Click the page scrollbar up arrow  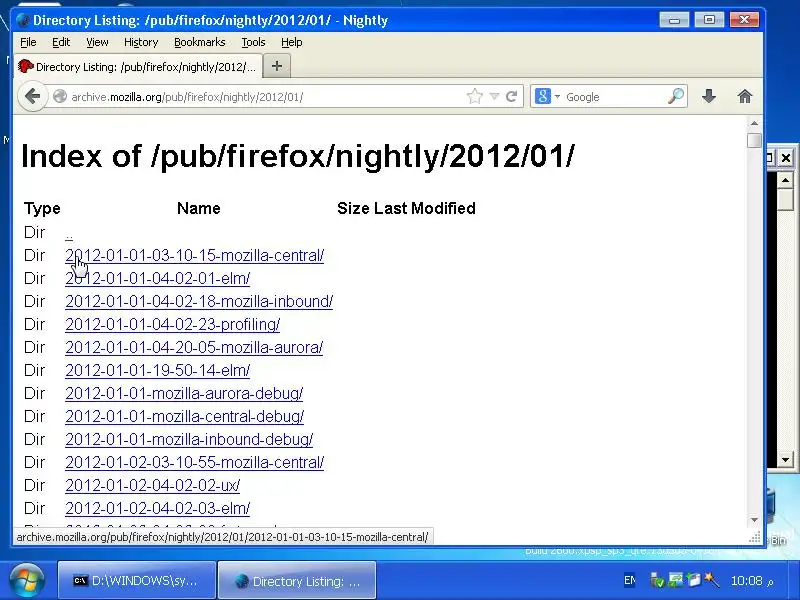pos(754,123)
